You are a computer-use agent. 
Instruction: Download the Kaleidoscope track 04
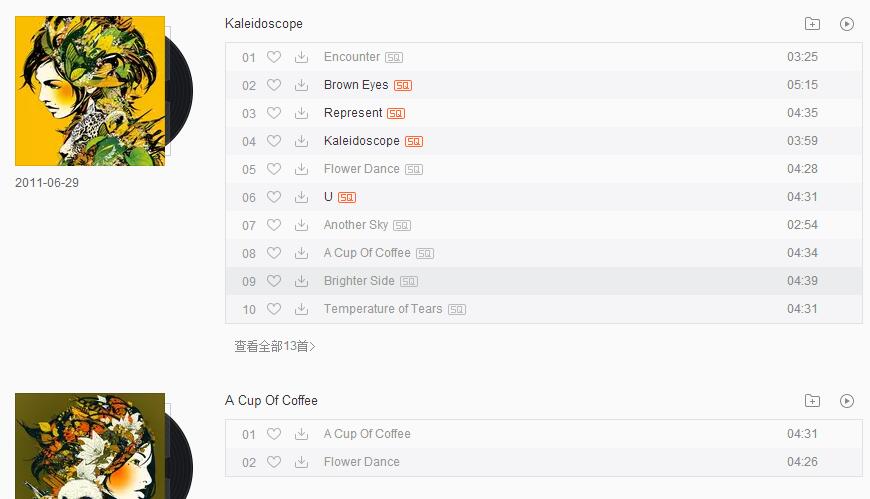point(301,141)
